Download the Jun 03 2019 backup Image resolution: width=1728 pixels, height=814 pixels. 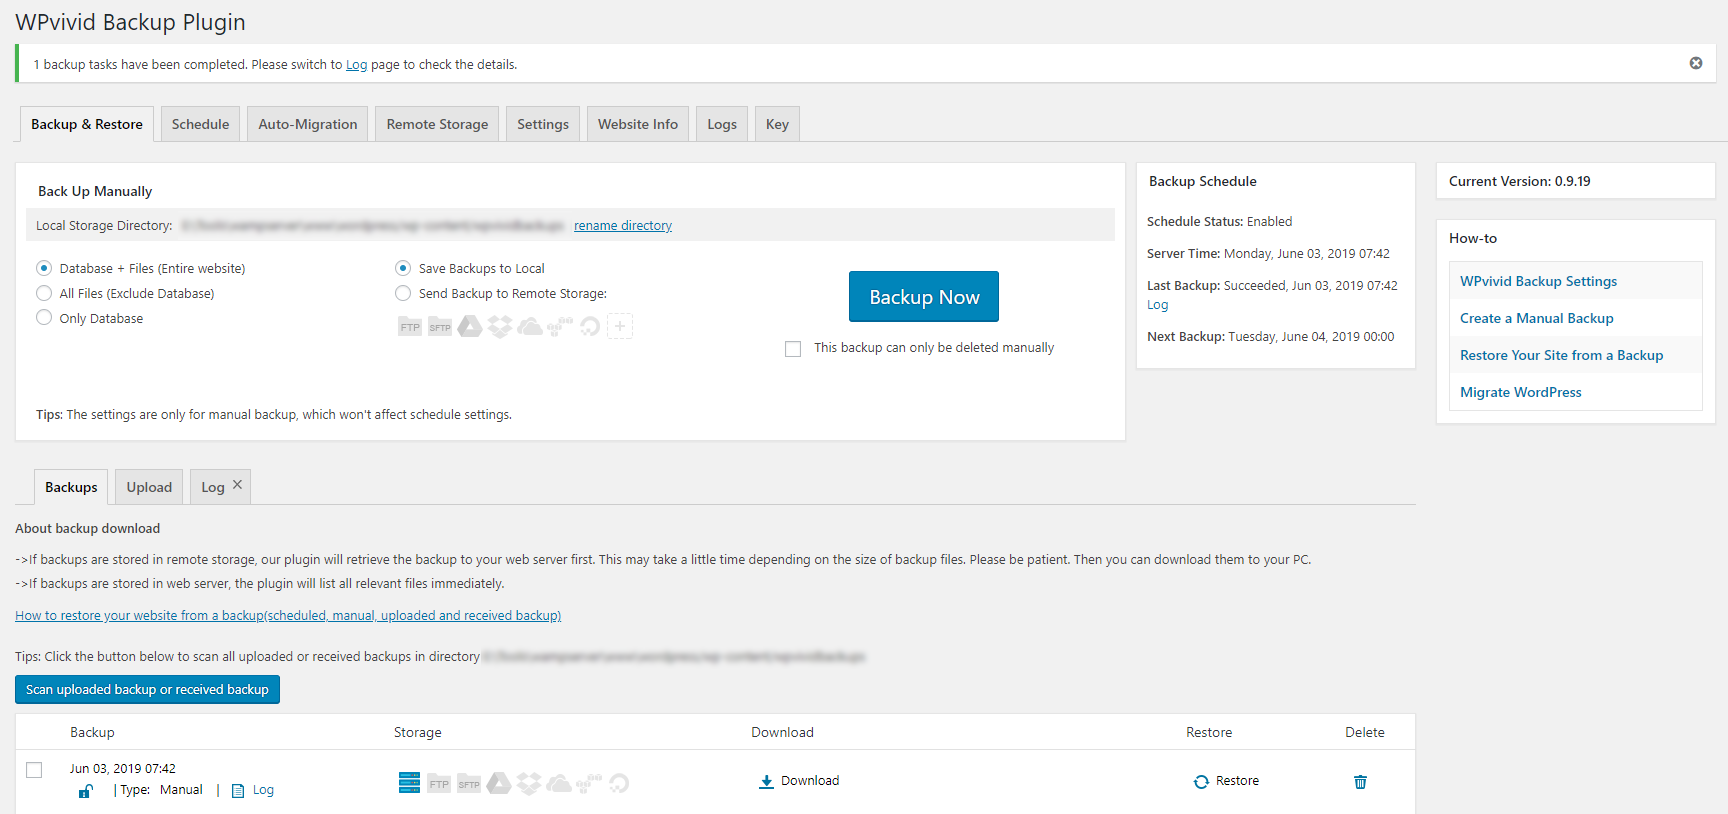point(799,781)
